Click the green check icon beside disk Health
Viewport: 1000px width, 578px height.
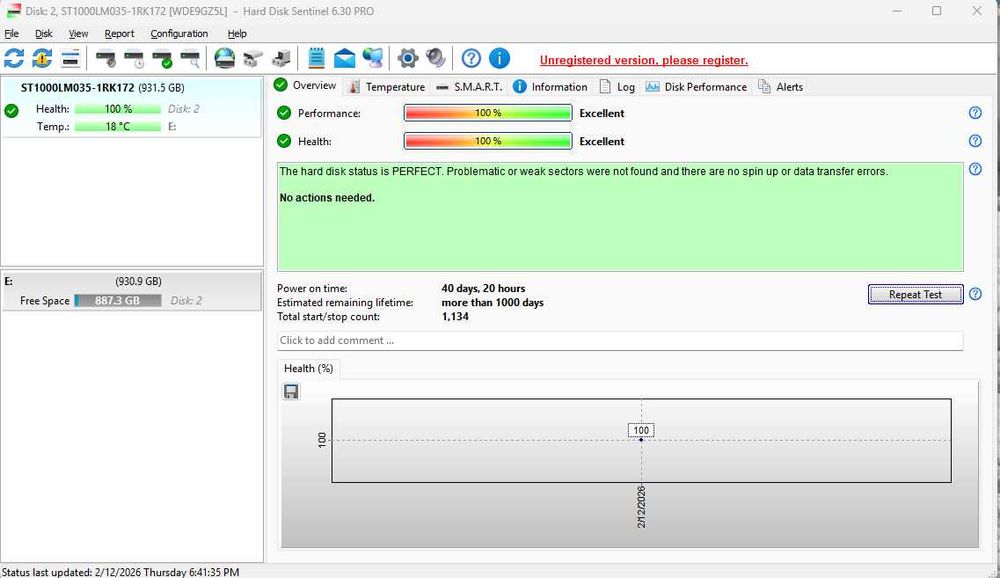11,111
